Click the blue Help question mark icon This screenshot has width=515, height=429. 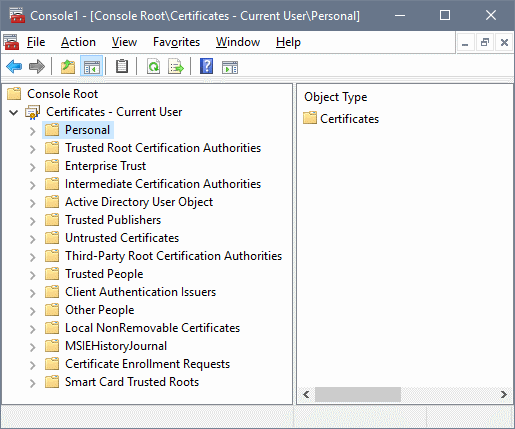click(x=206, y=66)
